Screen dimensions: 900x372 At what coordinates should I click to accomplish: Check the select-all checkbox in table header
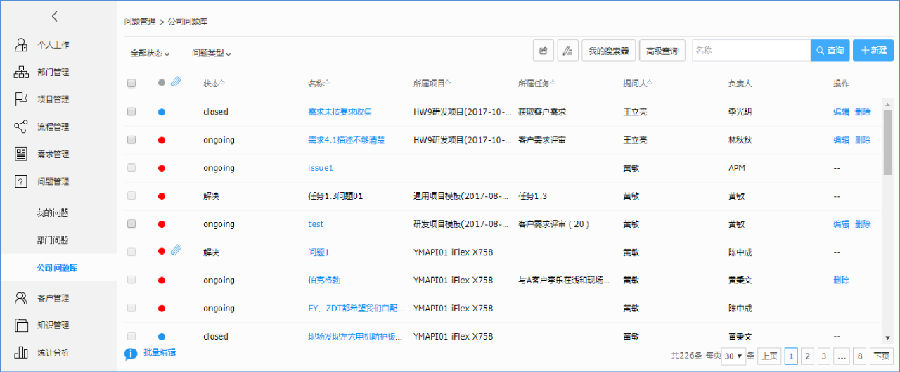(131, 83)
